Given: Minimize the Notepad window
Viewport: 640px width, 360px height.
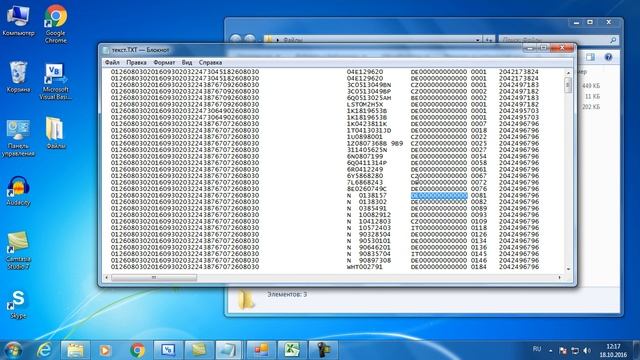Looking at the screenshot, I should click(529, 48).
